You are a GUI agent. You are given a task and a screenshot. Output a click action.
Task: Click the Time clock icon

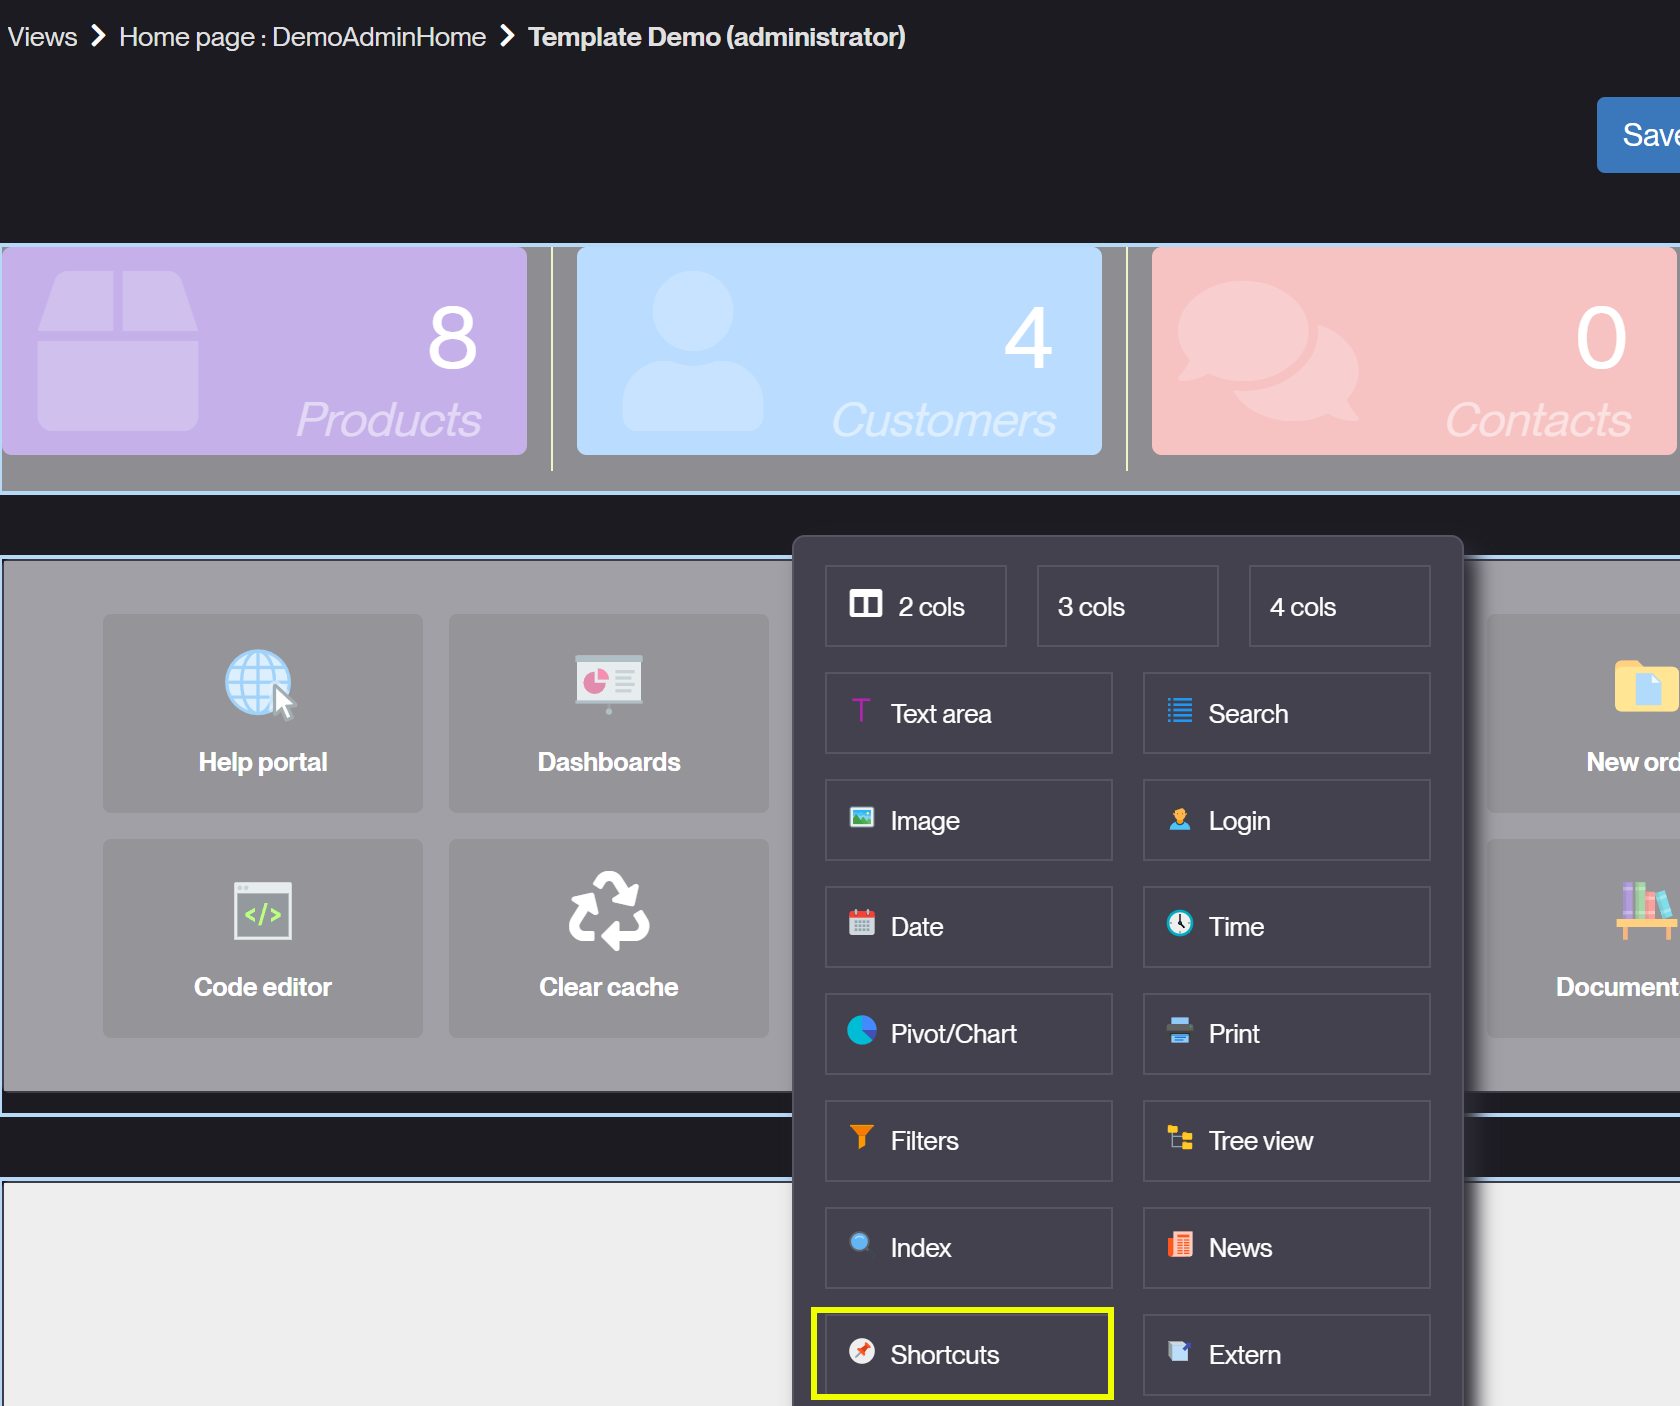coord(1180,923)
